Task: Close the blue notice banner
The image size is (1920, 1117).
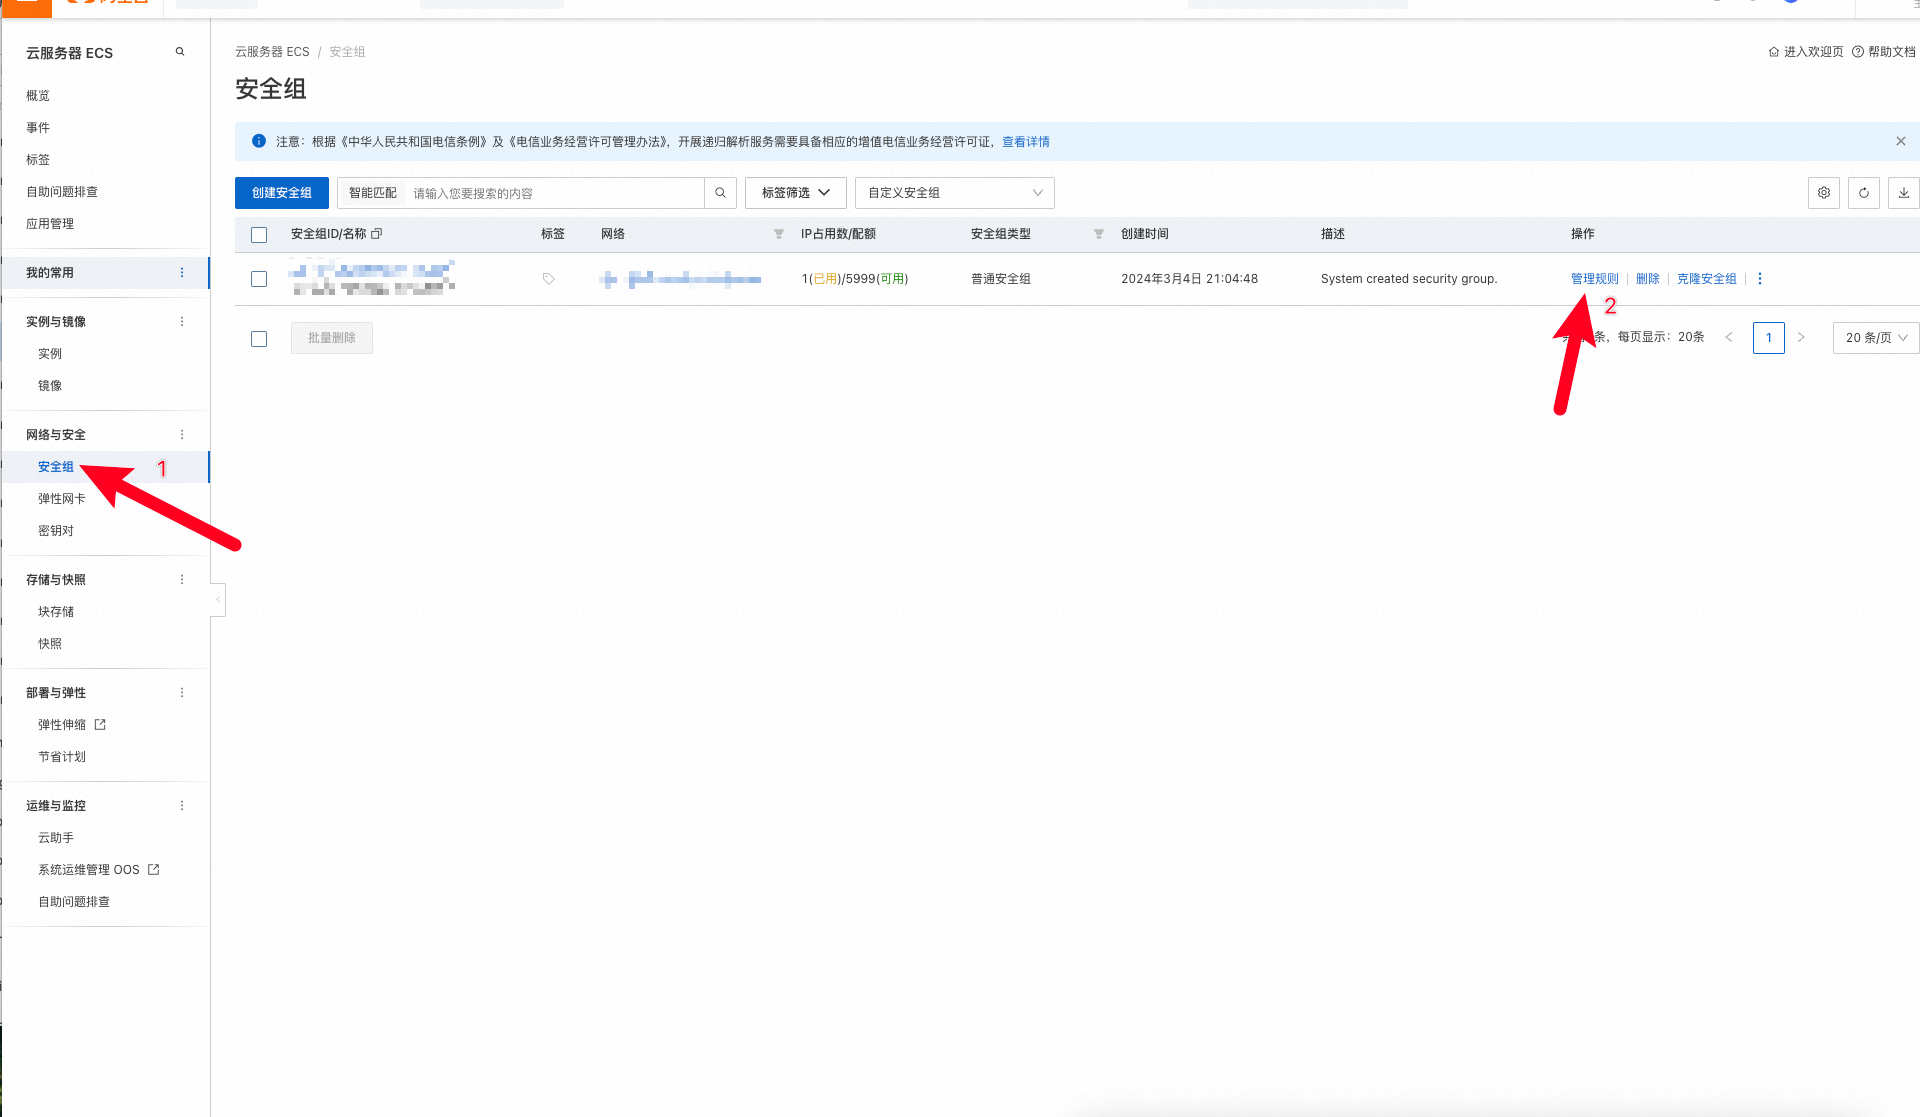Action: point(1901,141)
